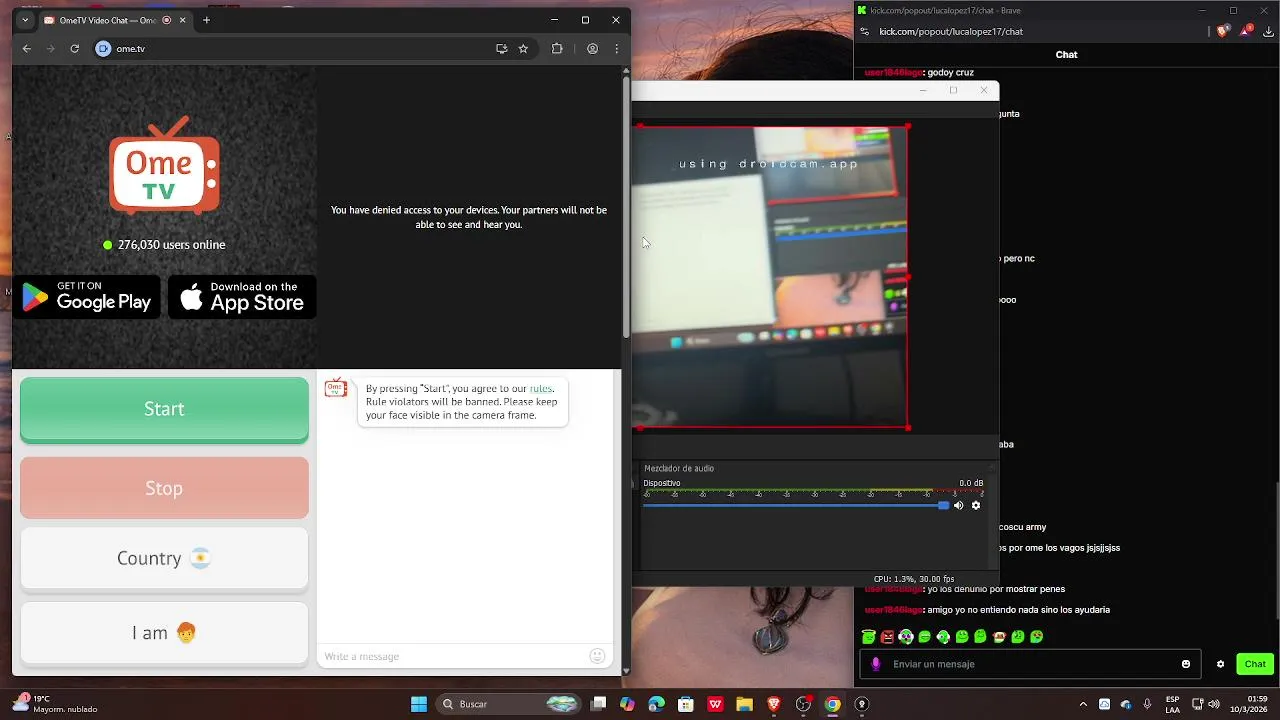
Task: Open the Chrome profile icon
Action: pos(592,48)
